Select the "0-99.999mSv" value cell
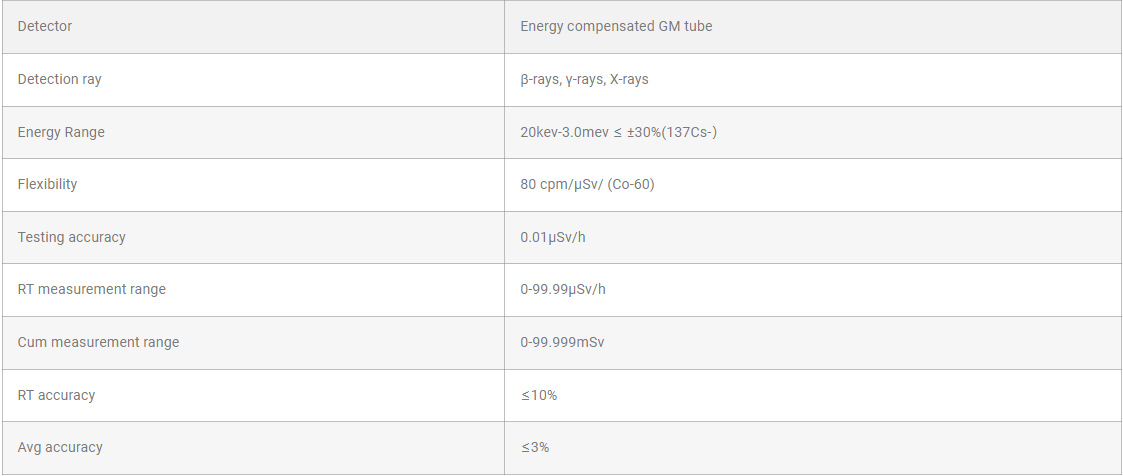The height and width of the screenshot is (476, 1123). pos(562,342)
